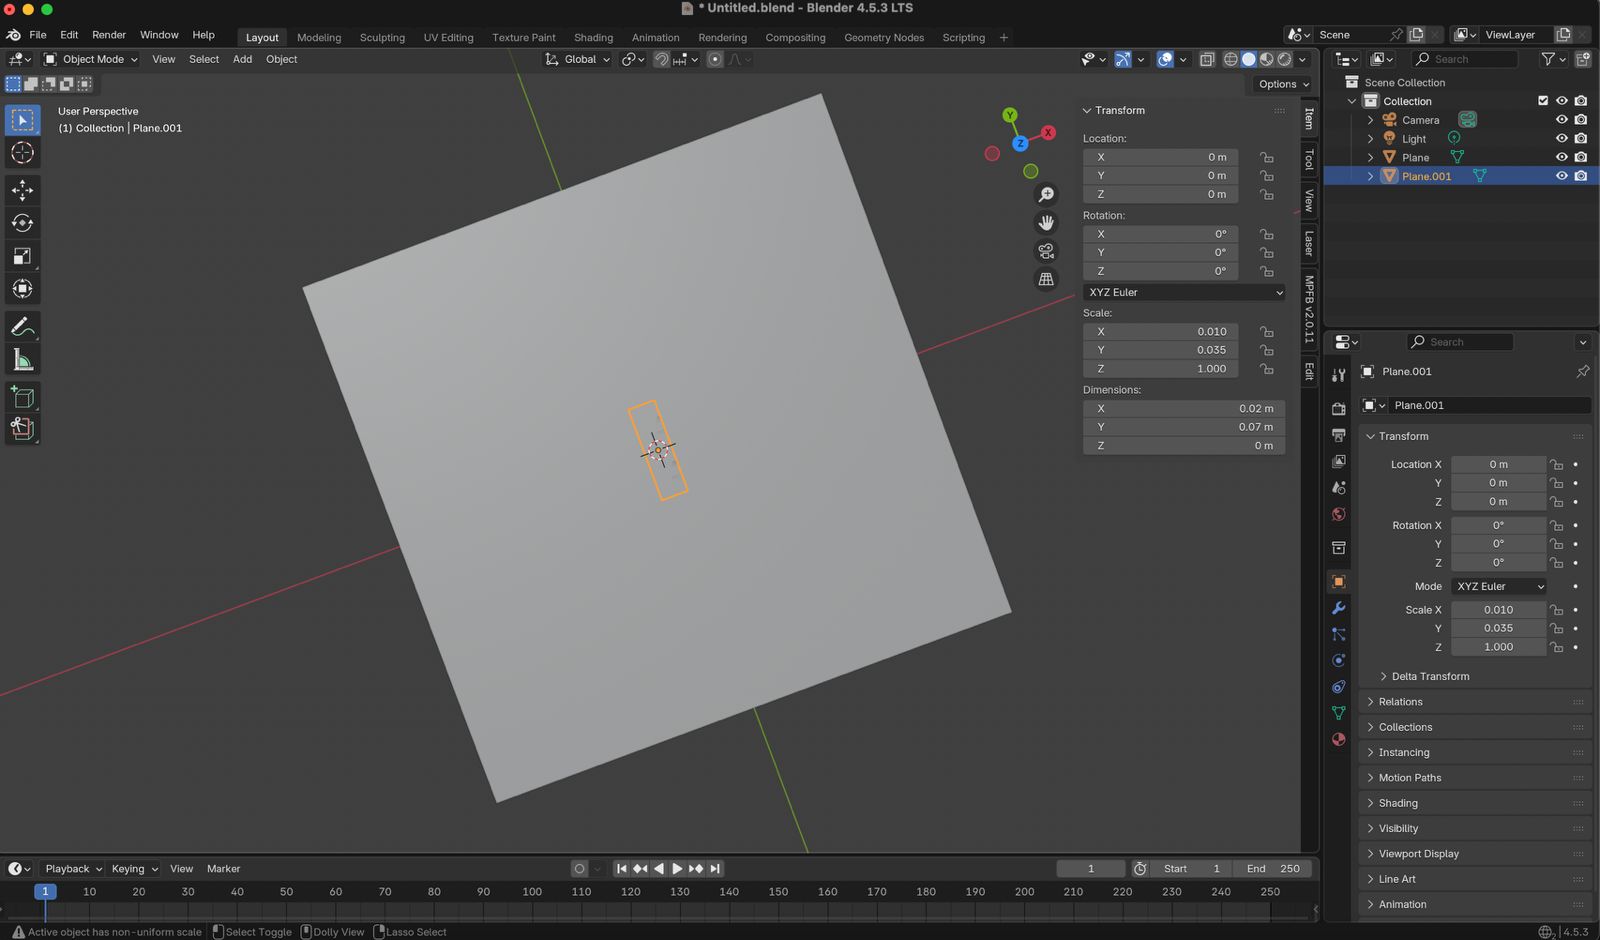Activate the Scale tool
1600x940 pixels.
pyautogui.click(x=22, y=256)
